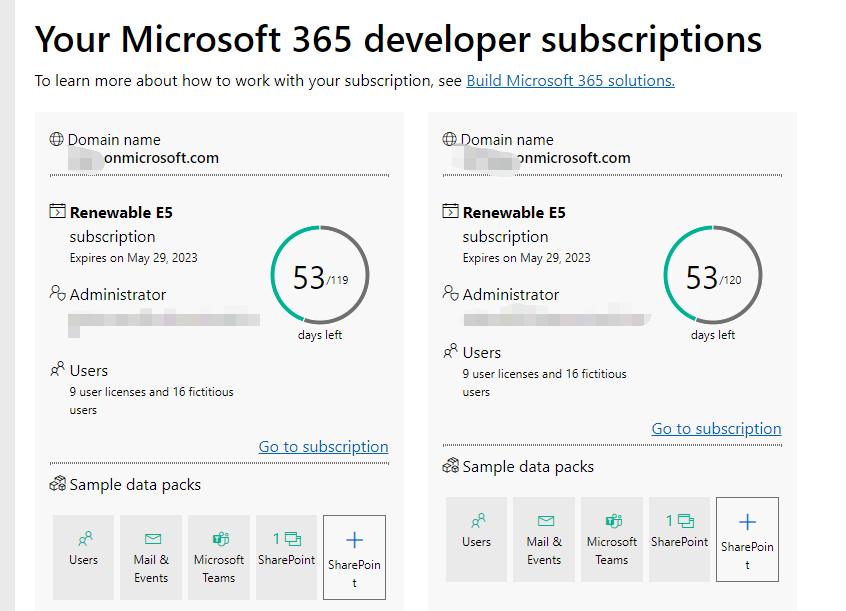Open the Build Microsoft 365 solutions link

pos(570,80)
